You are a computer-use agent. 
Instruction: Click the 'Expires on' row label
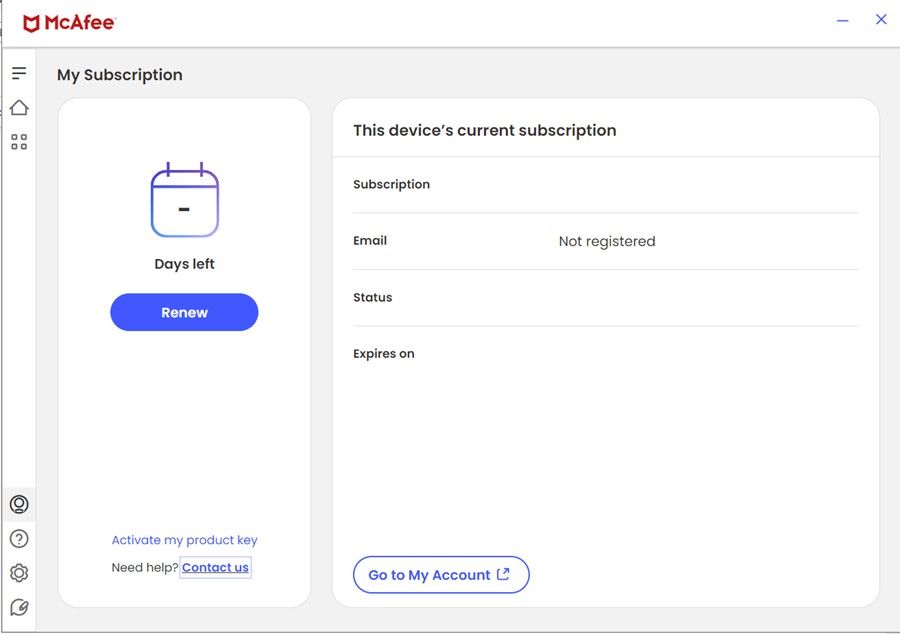383,354
